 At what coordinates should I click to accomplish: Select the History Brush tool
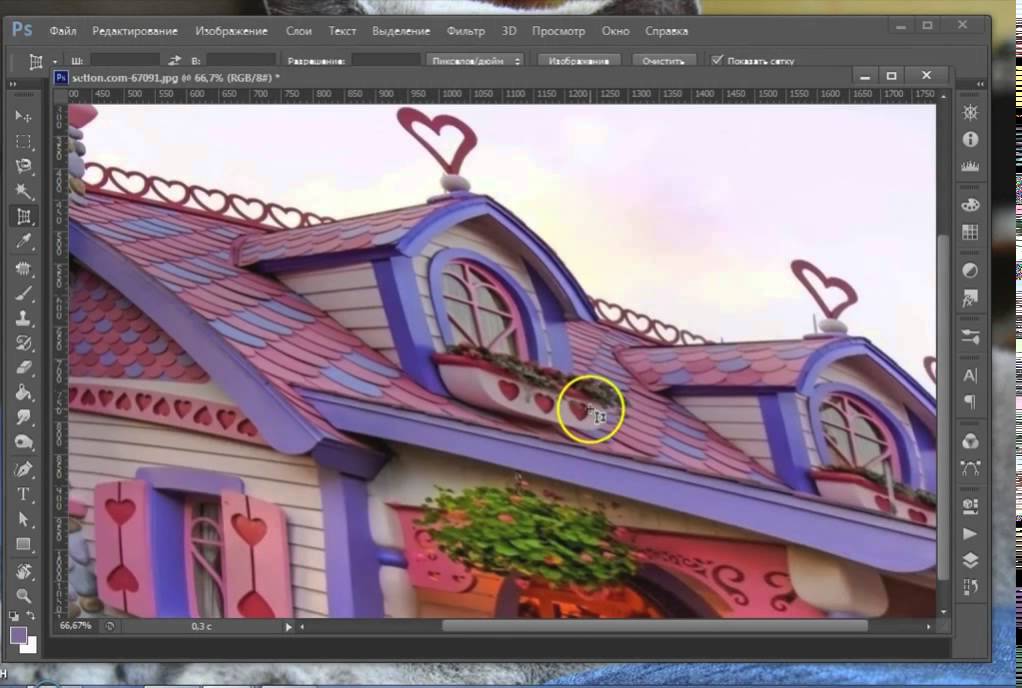[x=23, y=343]
